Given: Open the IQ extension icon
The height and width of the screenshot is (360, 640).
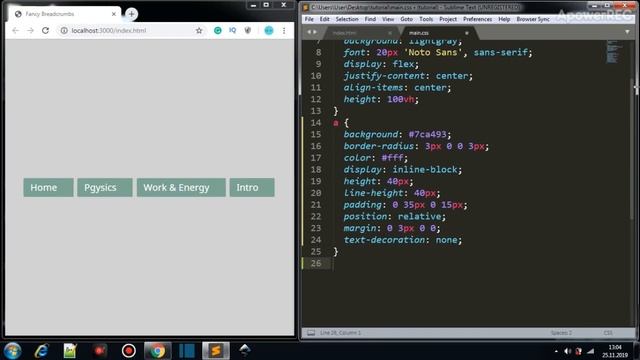Looking at the screenshot, I should pyautogui.click(x=232, y=30).
